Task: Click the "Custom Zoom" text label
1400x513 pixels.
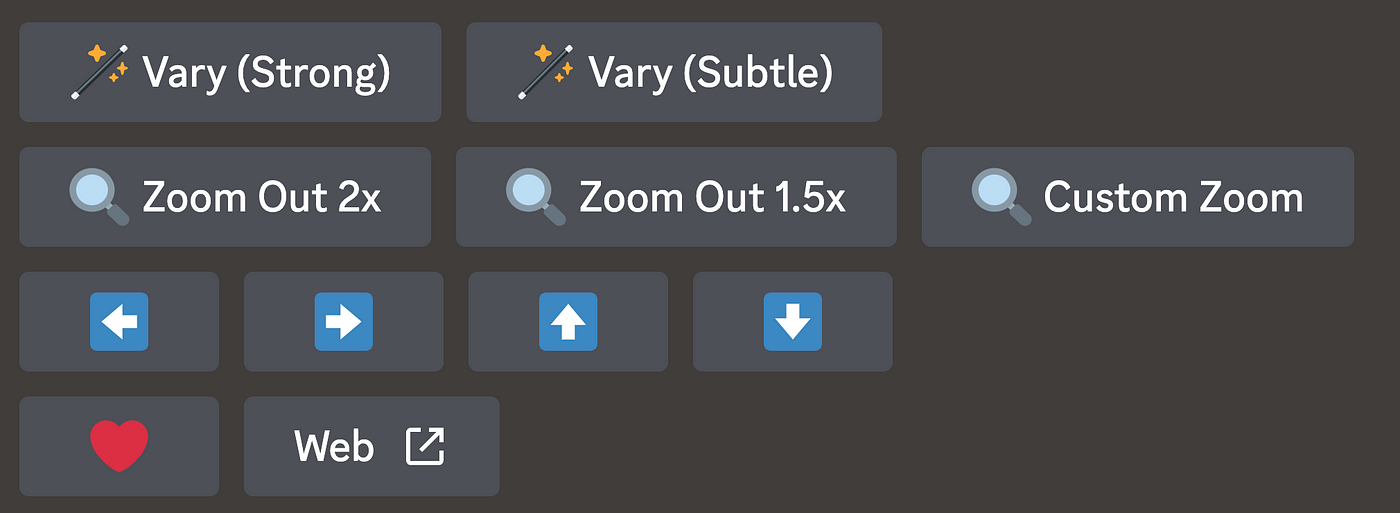Action: pyautogui.click(x=1174, y=198)
